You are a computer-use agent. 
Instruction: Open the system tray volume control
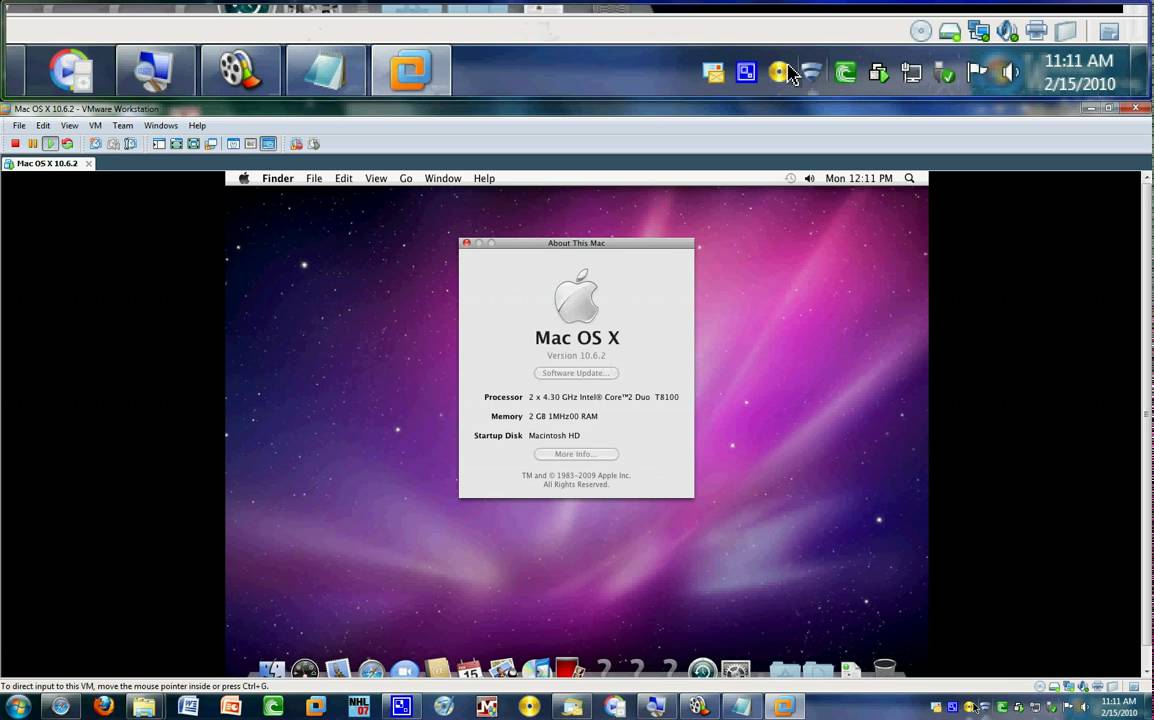click(x=1084, y=707)
